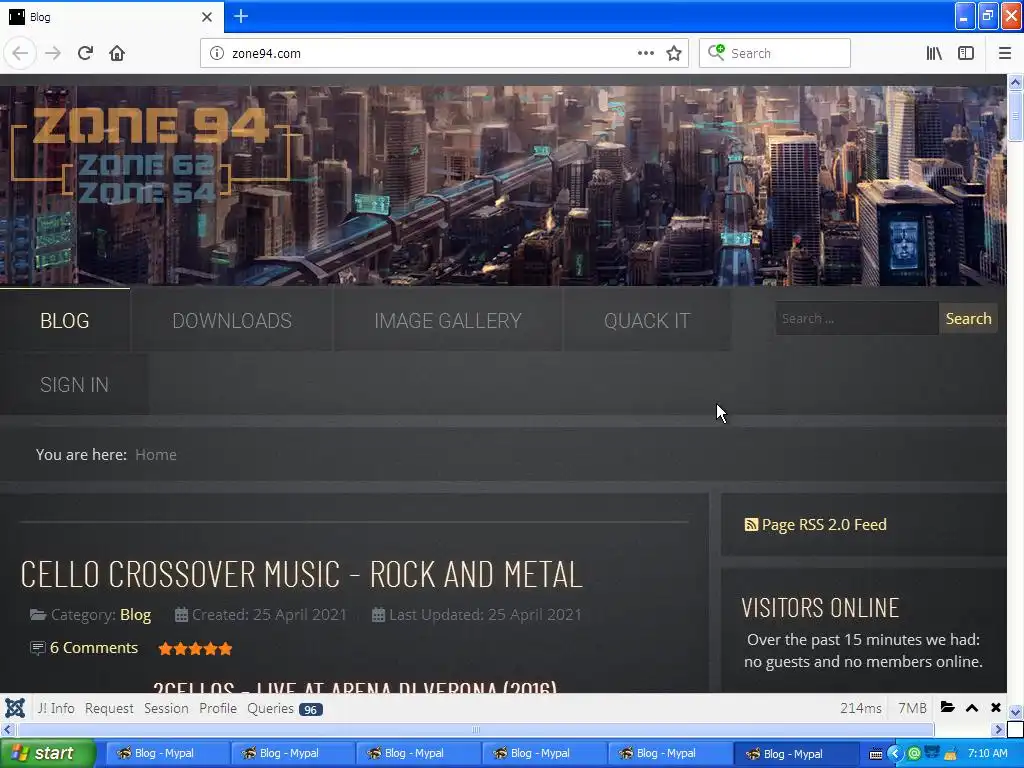
Task: Open the Queries 96 debug tab
Action: [x=285, y=709]
